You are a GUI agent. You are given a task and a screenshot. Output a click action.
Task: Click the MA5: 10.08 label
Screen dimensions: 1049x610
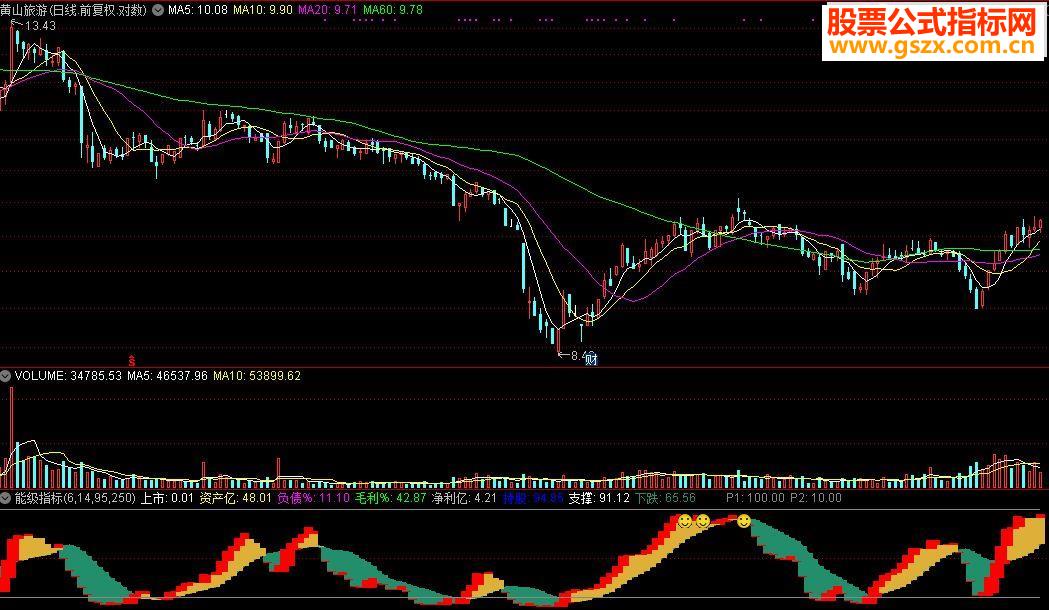pyautogui.click(x=198, y=10)
